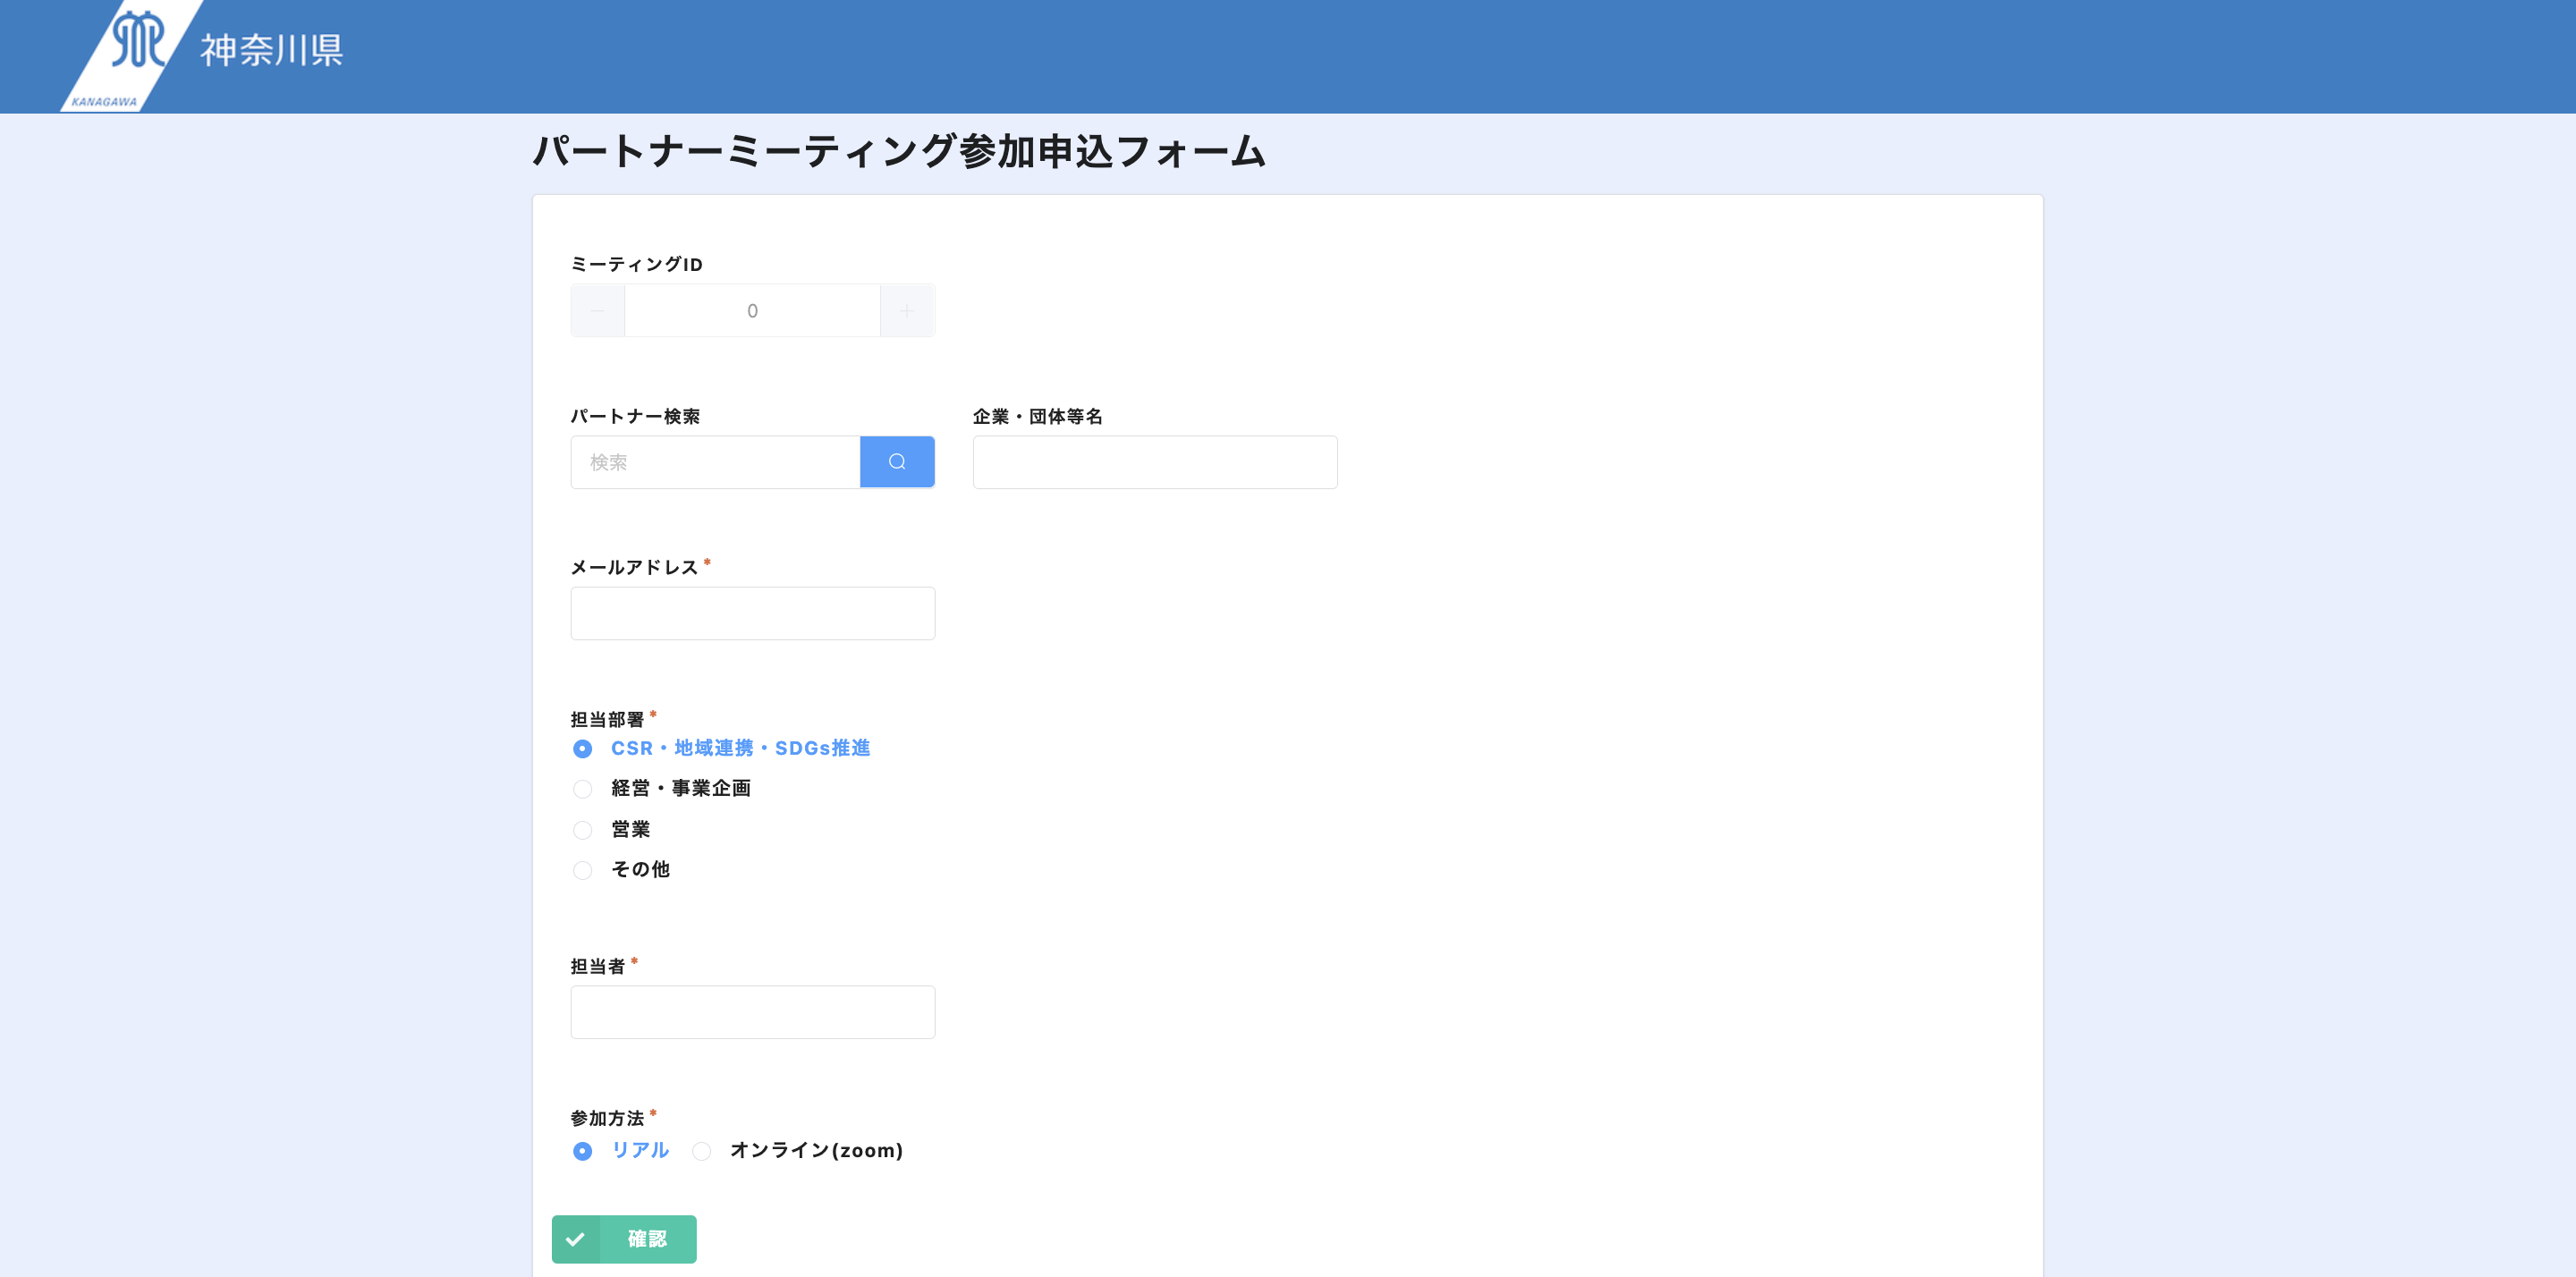Click the メールアドレス input field
2576x1277 pixels.
[752, 613]
